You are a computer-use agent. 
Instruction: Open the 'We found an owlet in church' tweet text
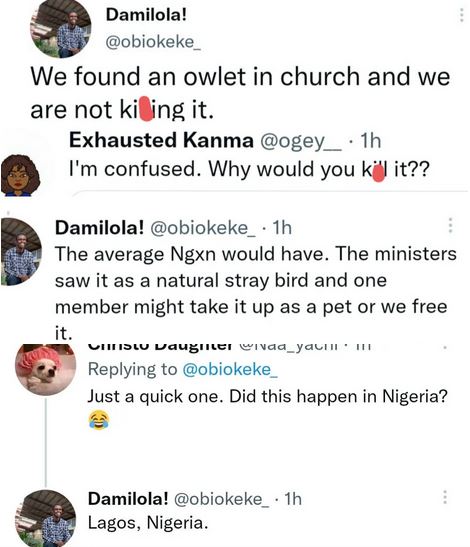tap(240, 92)
